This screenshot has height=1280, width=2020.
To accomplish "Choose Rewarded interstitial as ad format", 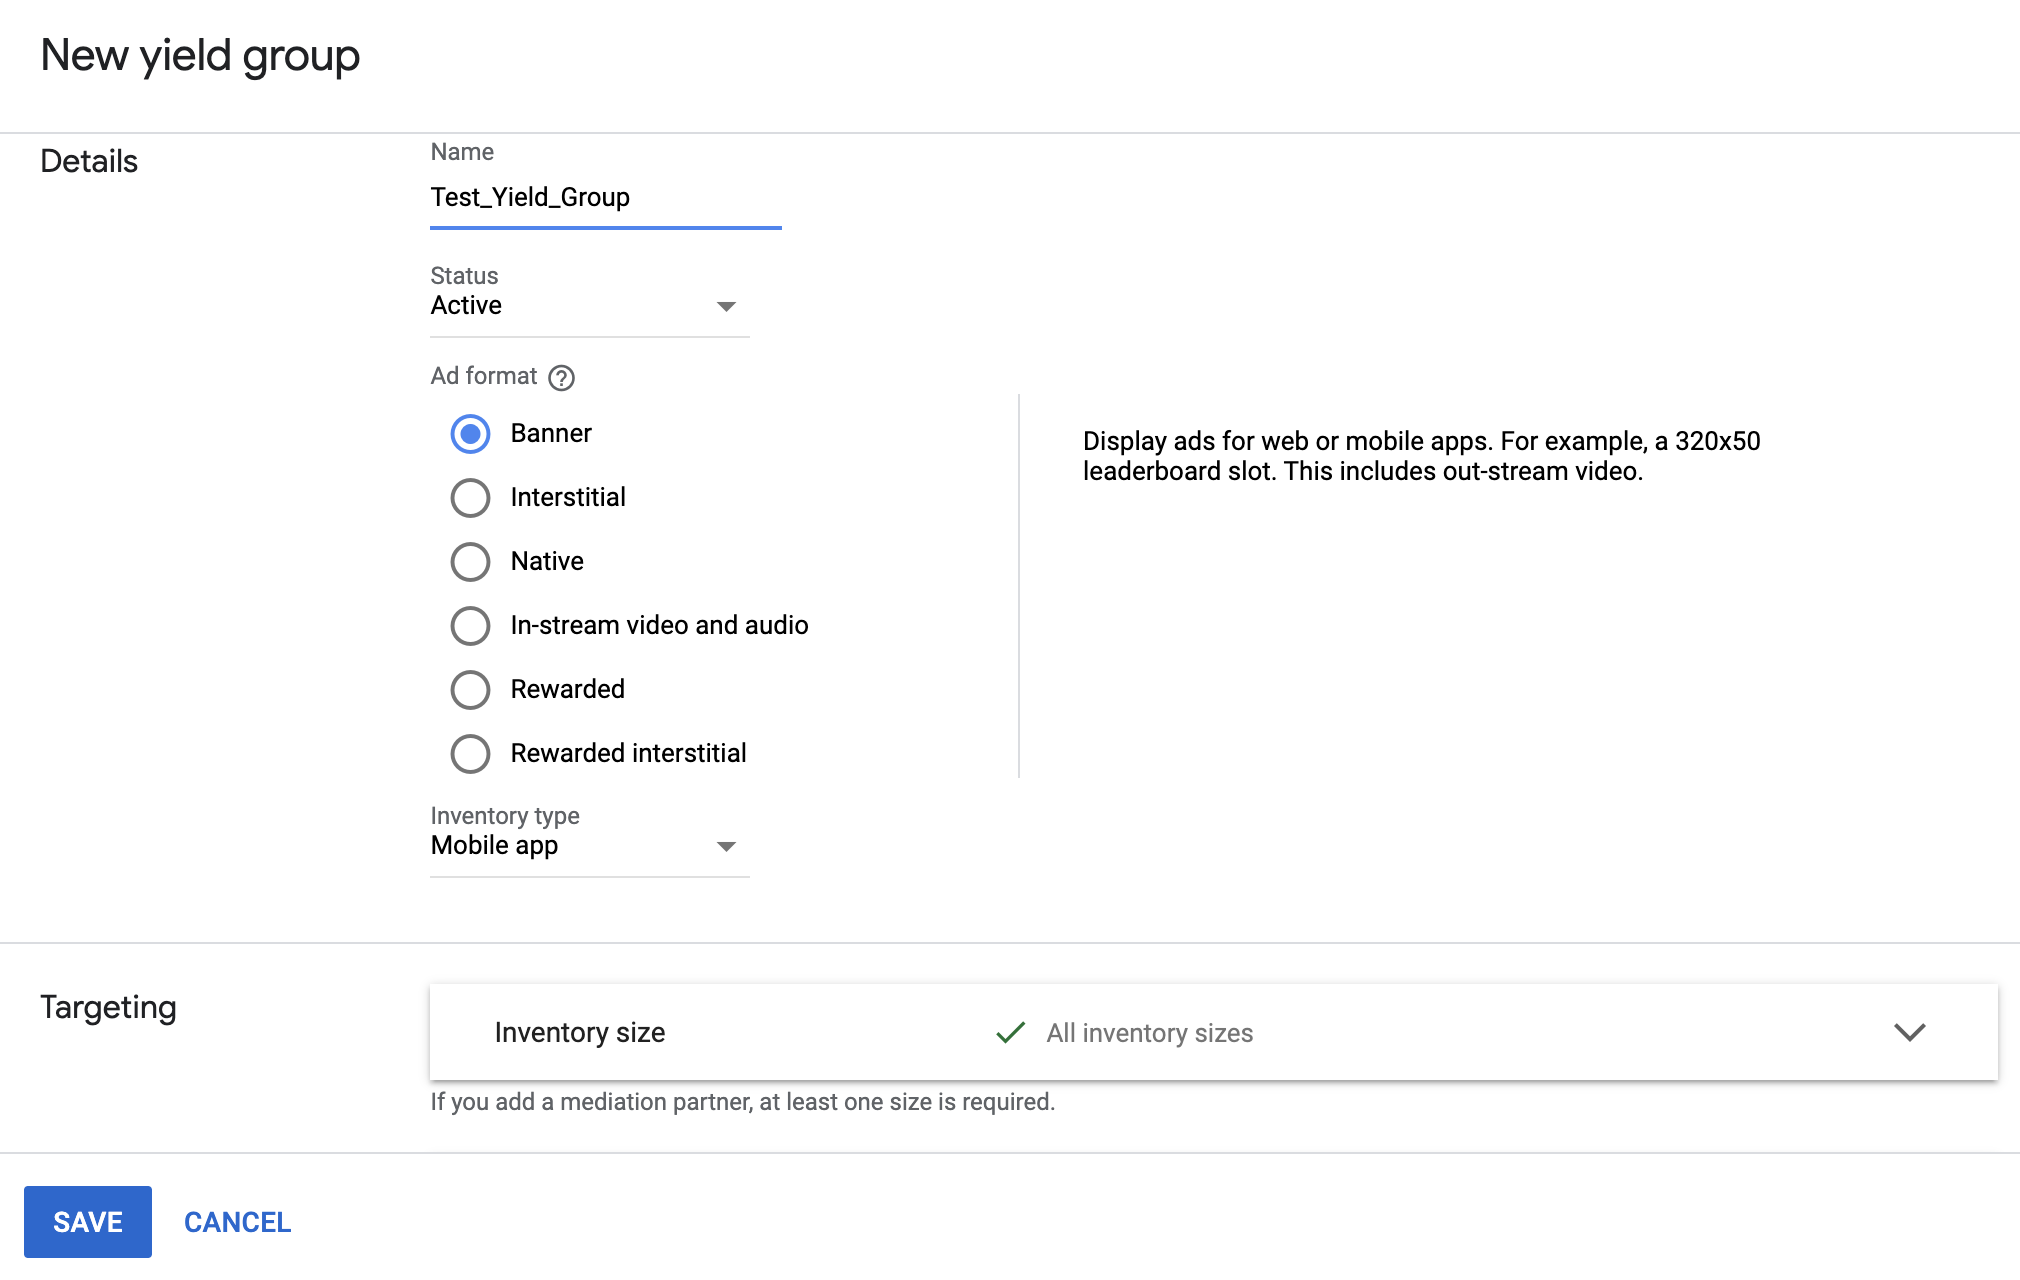I will pyautogui.click(x=470, y=753).
